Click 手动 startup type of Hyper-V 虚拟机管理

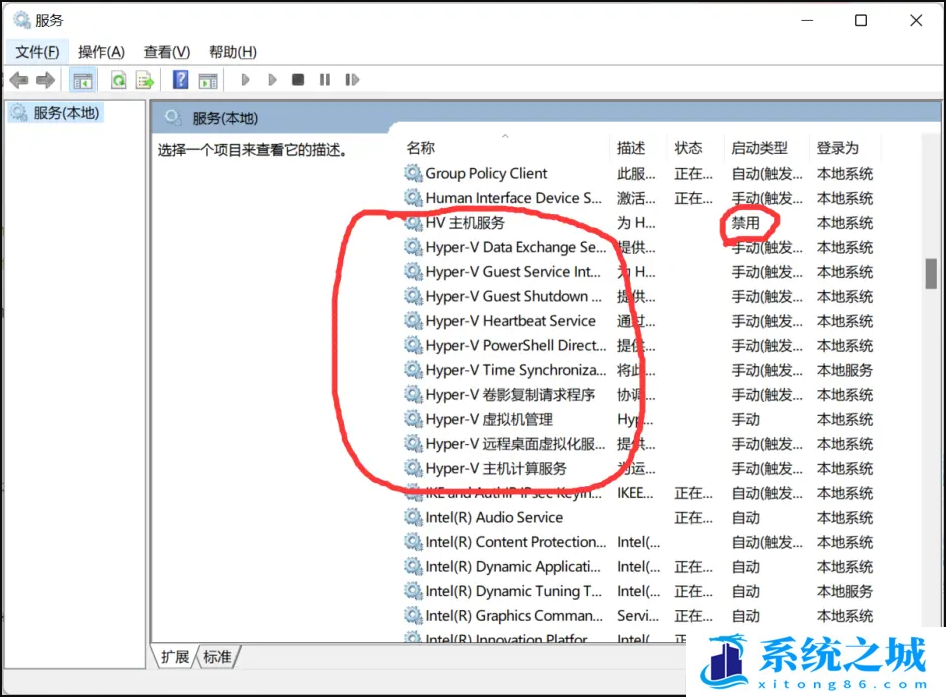coord(746,419)
